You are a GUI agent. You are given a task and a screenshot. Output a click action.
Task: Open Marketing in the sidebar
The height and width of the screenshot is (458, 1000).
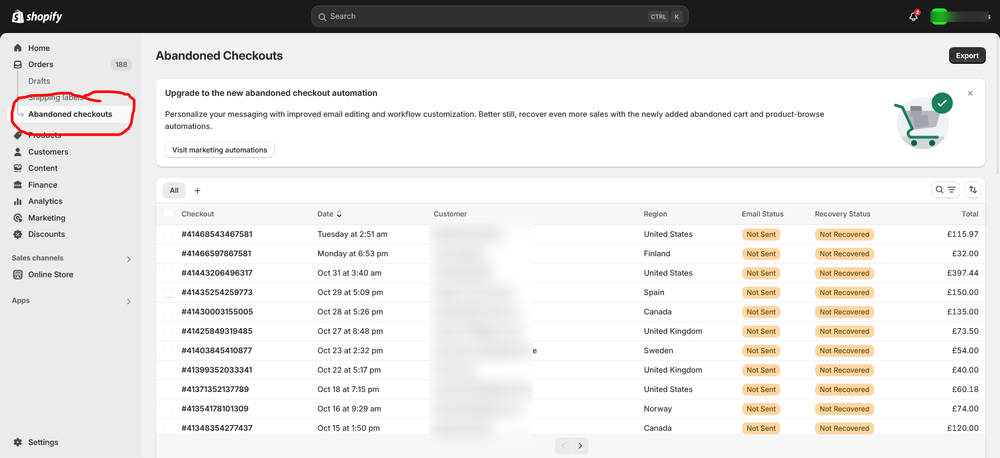click(x=47, y=218)
